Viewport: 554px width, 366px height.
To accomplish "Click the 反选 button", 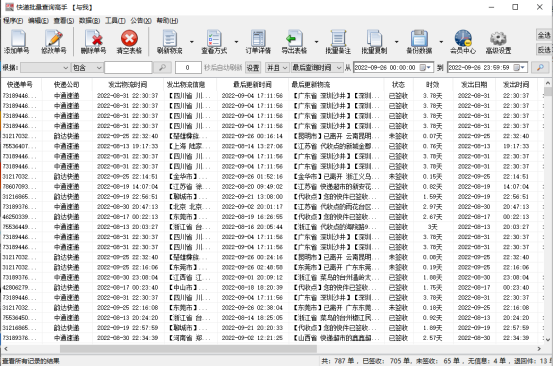I will pos(544,49).
